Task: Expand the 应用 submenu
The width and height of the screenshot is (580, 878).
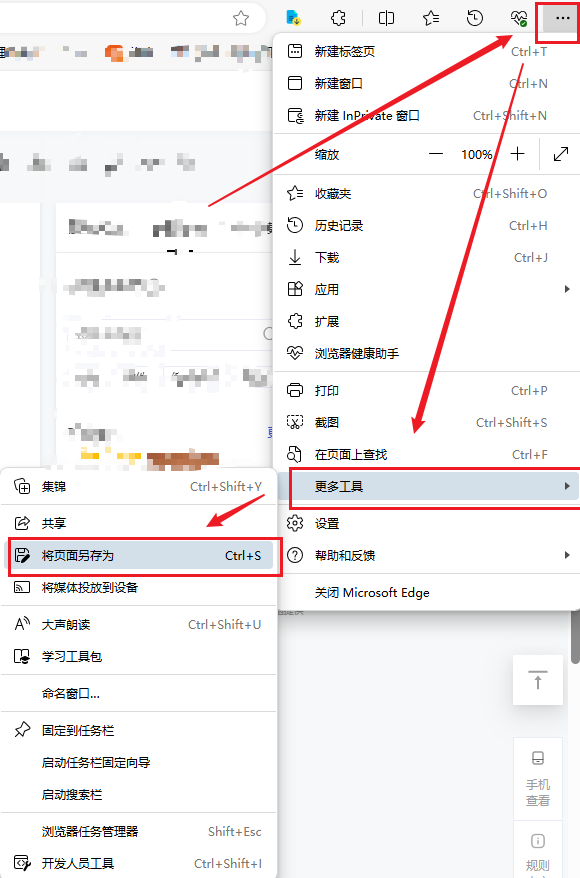Action: [427, 289]
